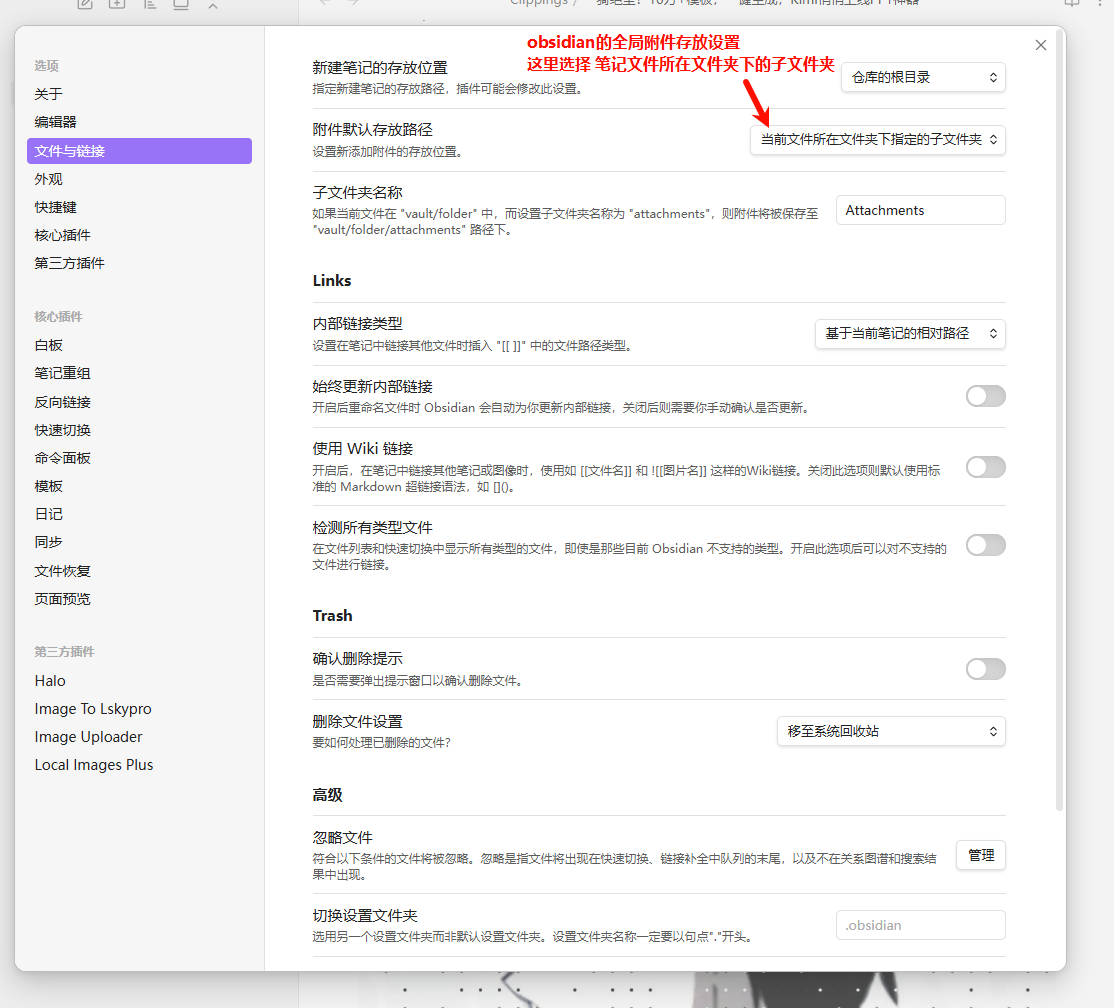
Task: Toggle 检测所有类型文件 on
Action: tap(985, 545)
